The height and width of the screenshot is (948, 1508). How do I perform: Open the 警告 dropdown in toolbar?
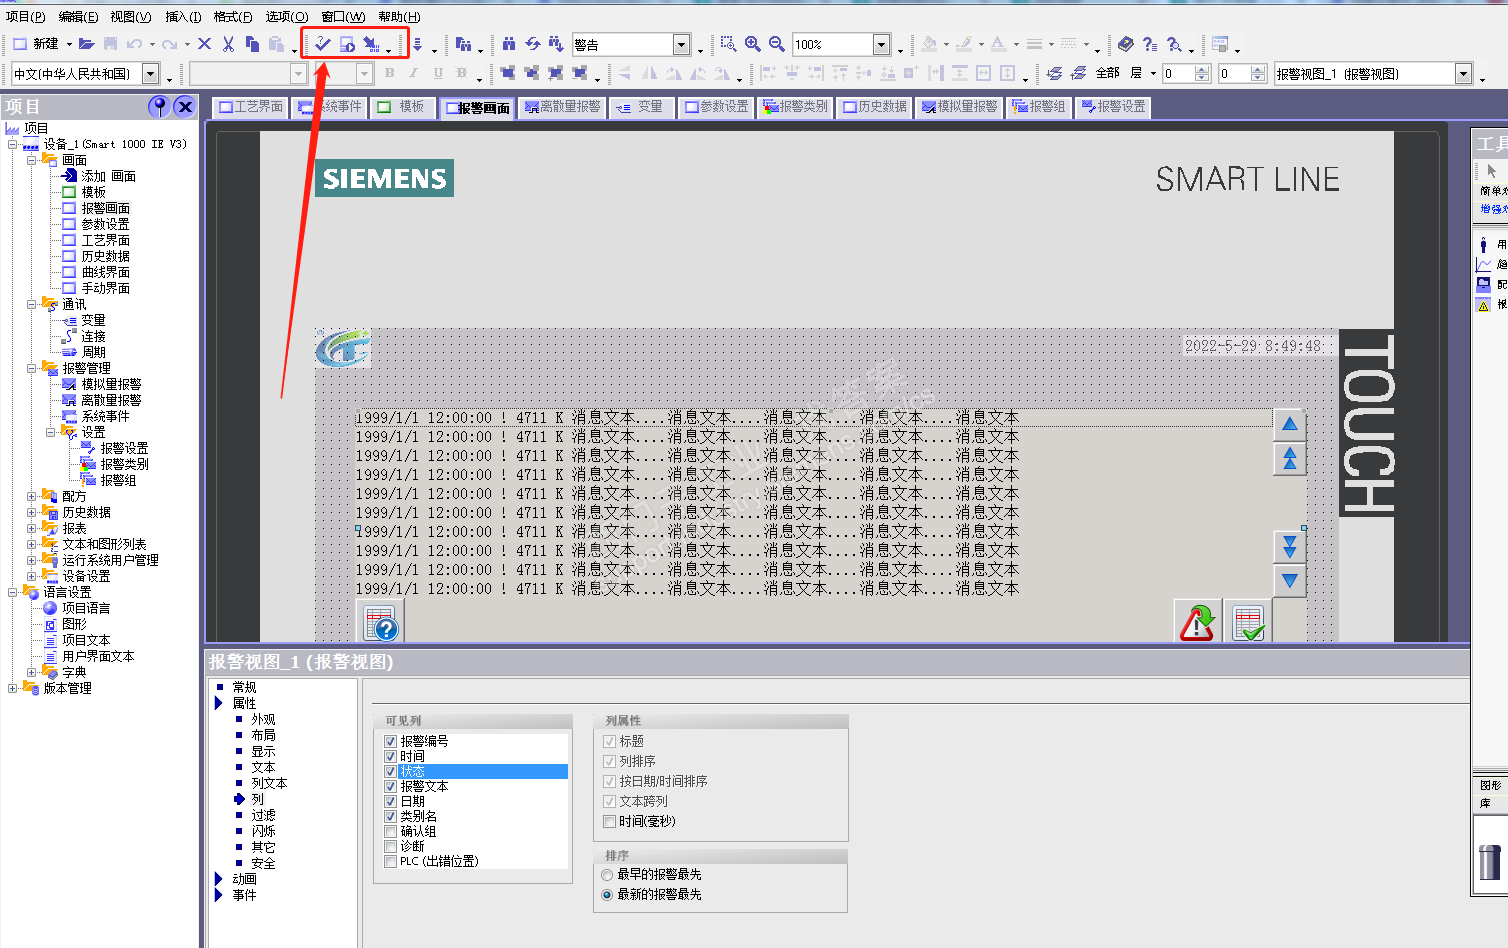tap(681, 44)
